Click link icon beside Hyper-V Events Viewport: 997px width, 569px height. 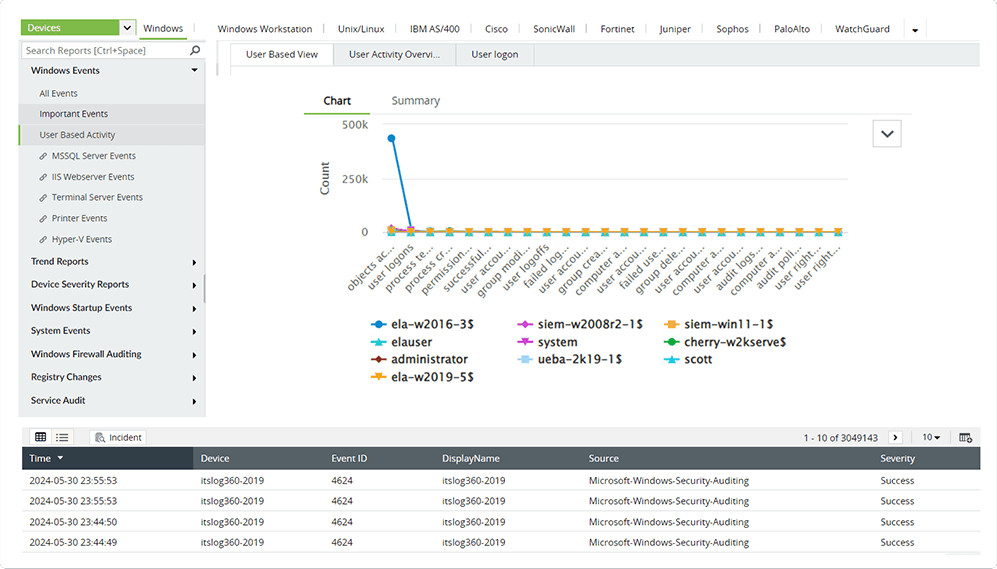click(43, 240)
